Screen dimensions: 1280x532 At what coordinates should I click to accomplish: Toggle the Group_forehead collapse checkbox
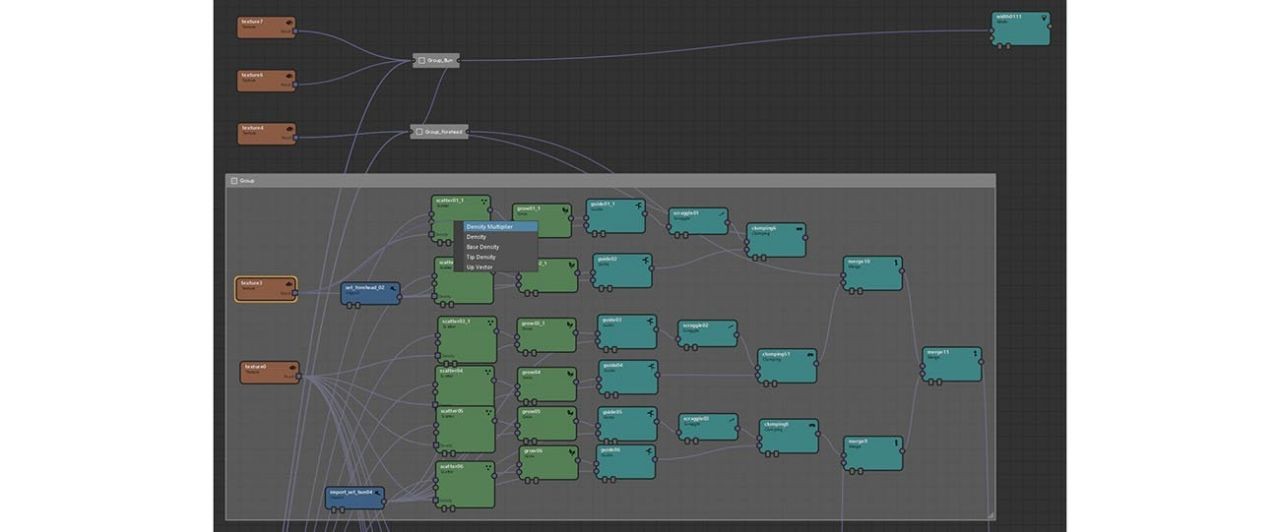click(x=419, y=132)
